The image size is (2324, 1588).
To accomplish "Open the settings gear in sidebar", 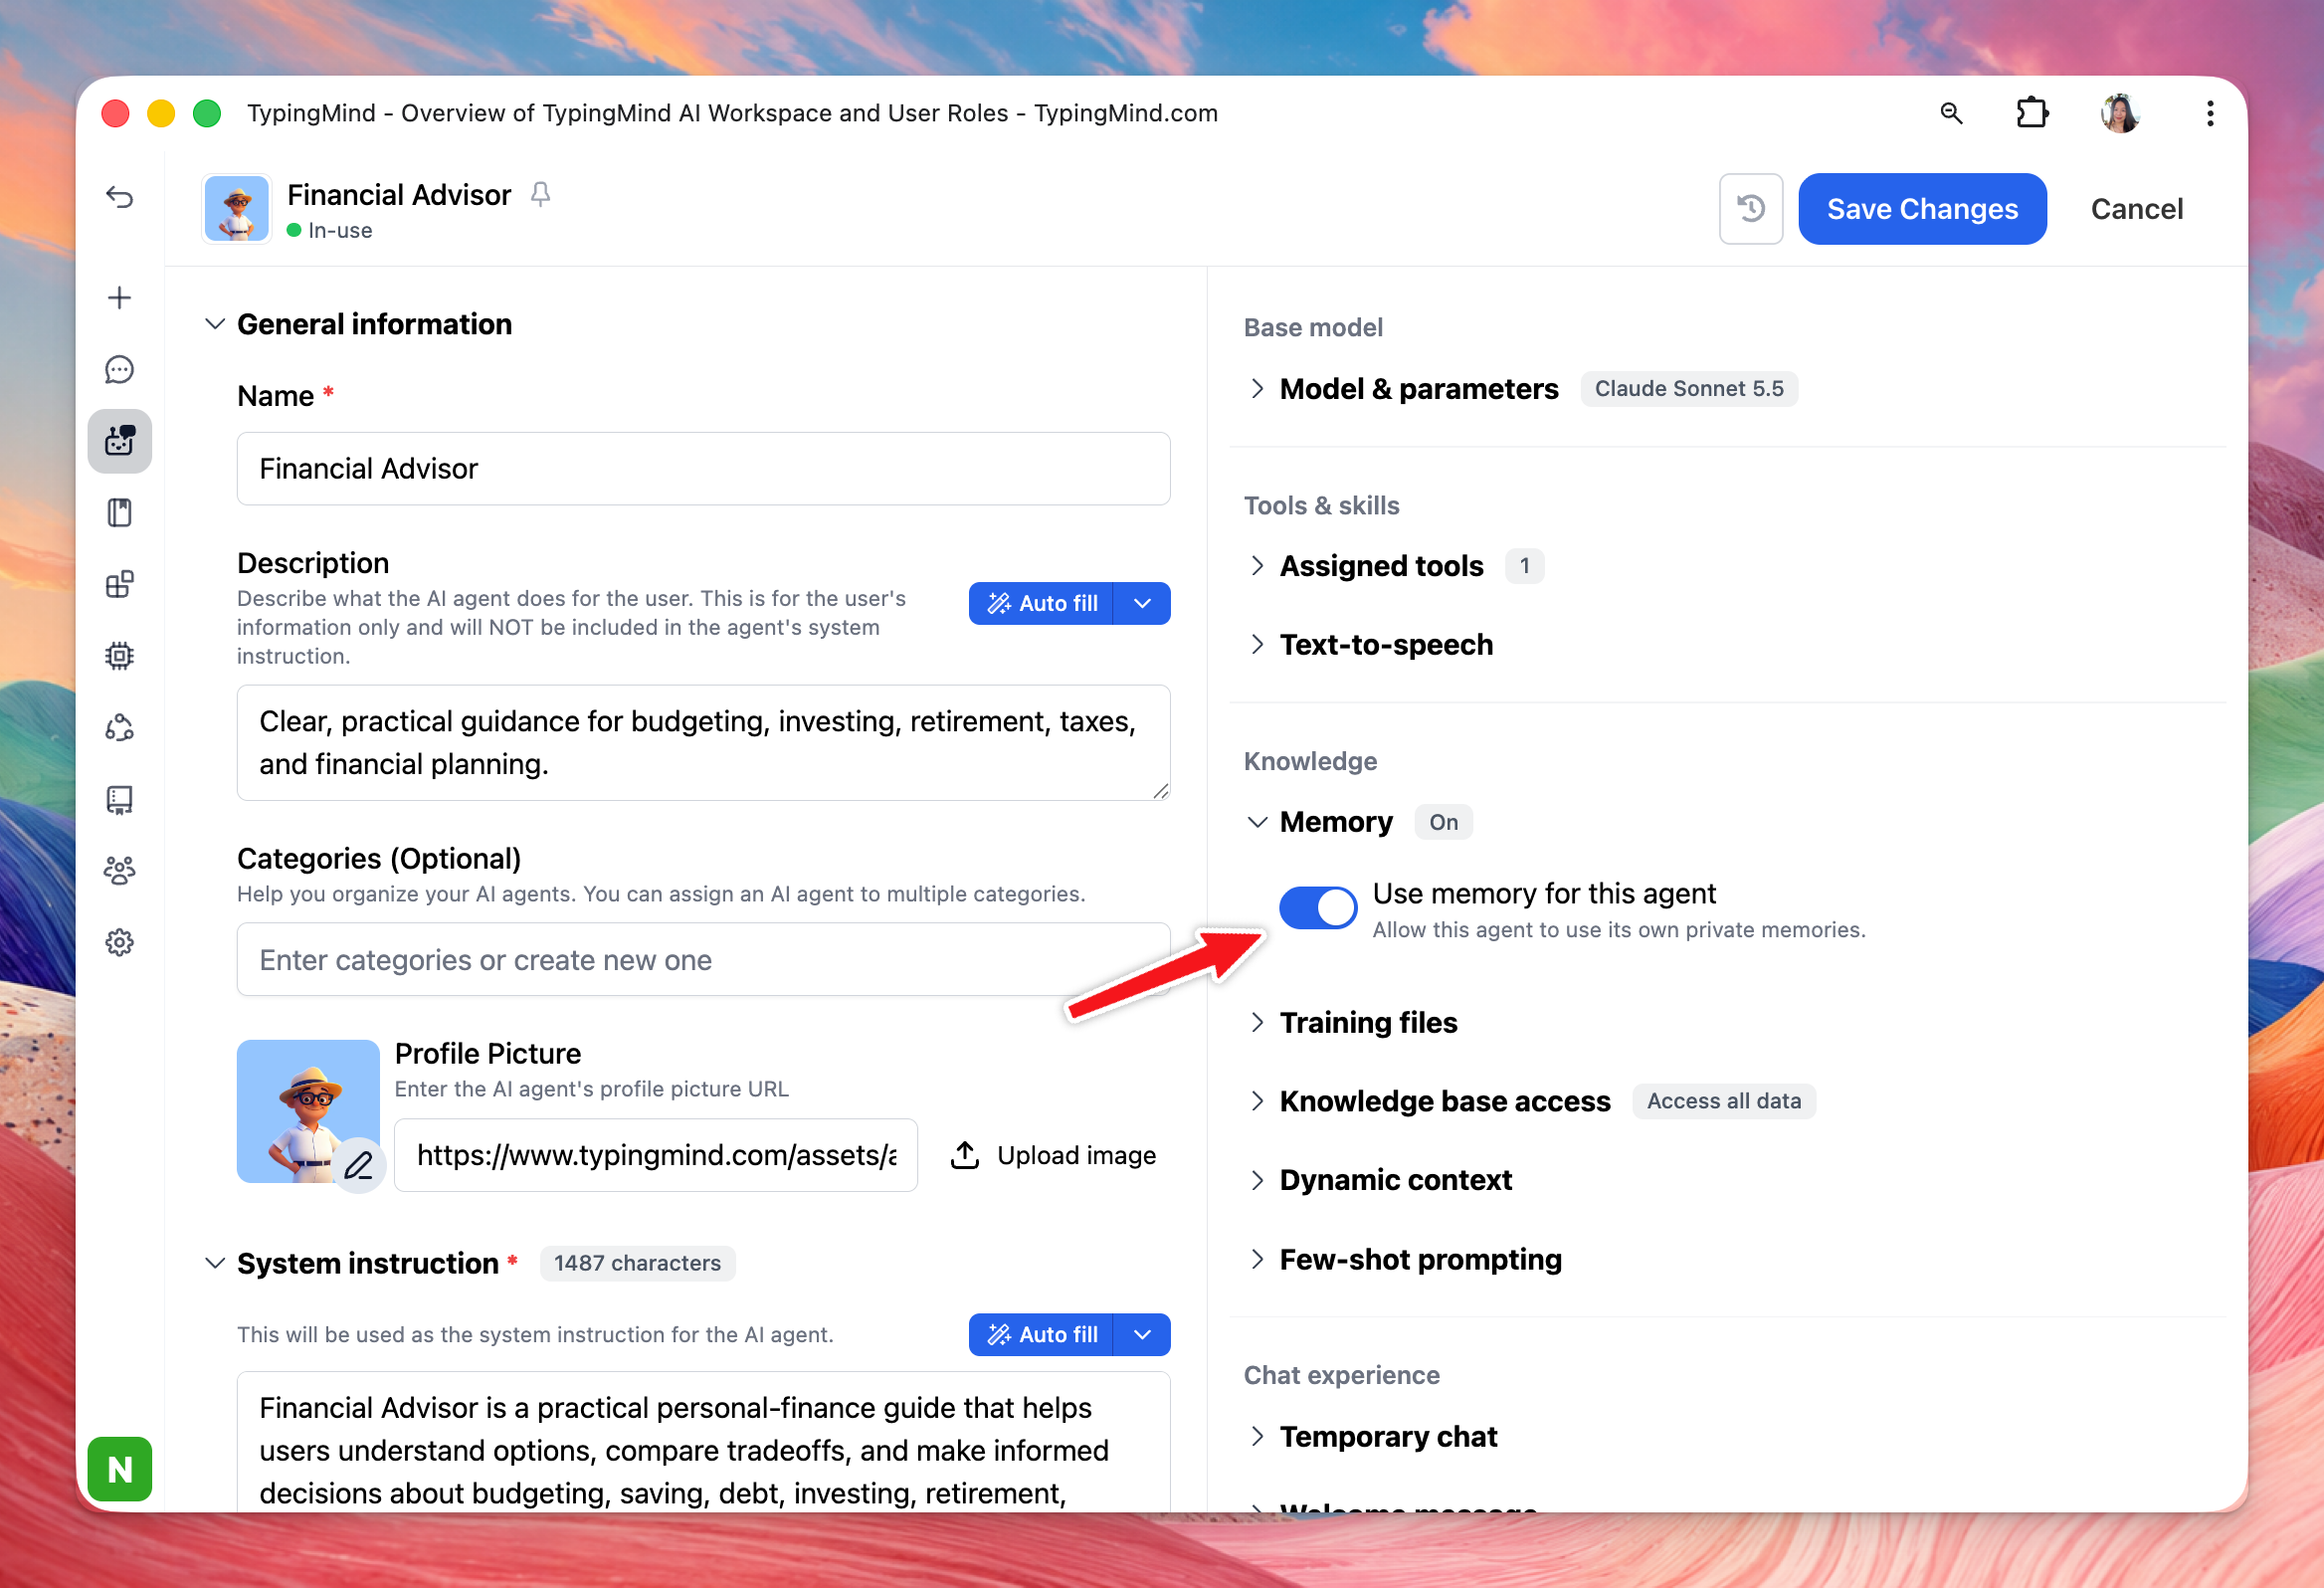I will tap(119, 942).
